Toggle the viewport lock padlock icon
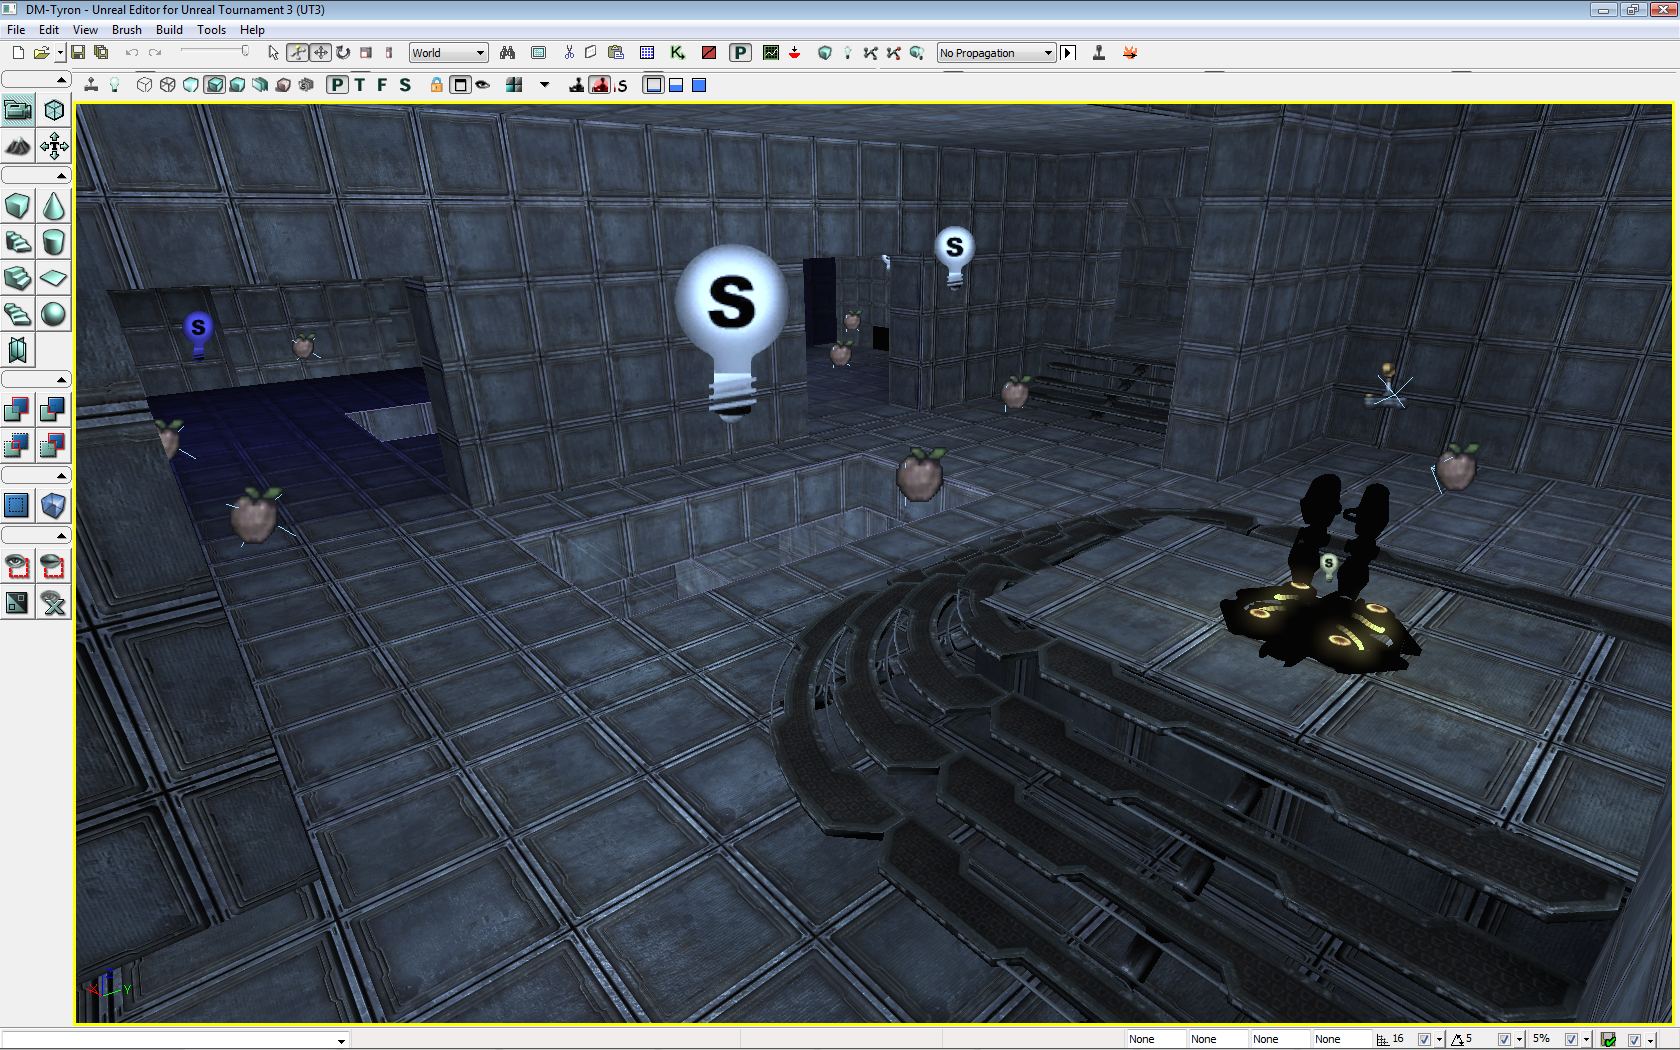The image size is (1680, 1050). (x=436, y=85)
